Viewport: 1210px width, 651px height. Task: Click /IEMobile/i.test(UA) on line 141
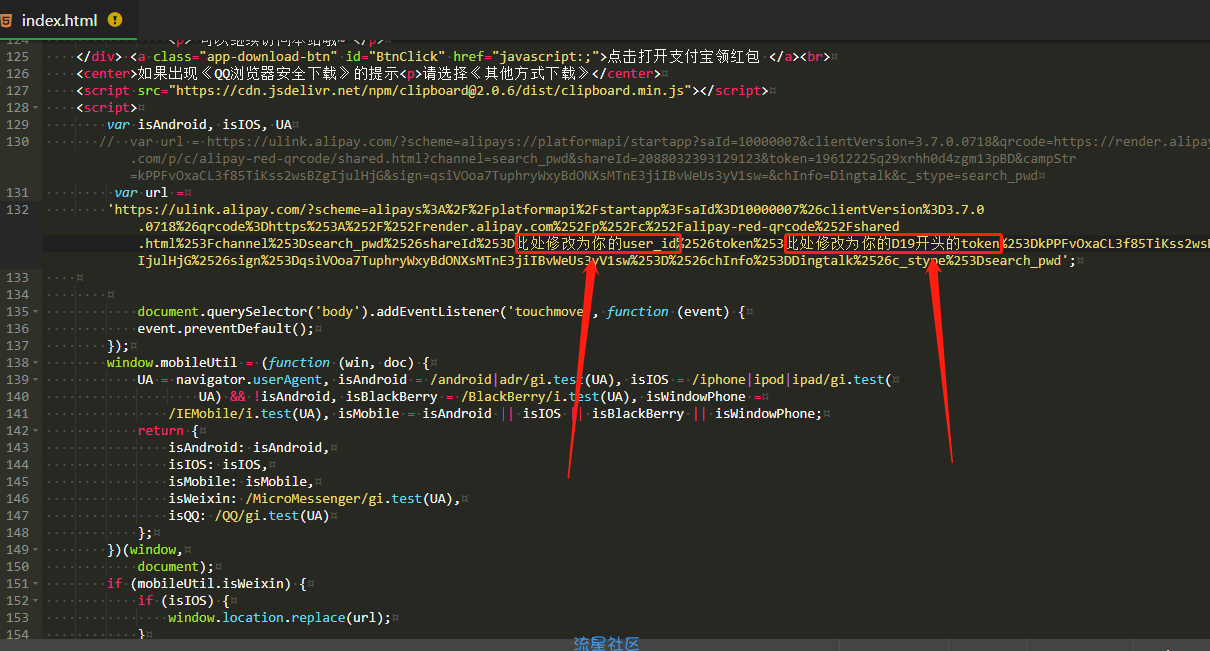pos(245,414)
